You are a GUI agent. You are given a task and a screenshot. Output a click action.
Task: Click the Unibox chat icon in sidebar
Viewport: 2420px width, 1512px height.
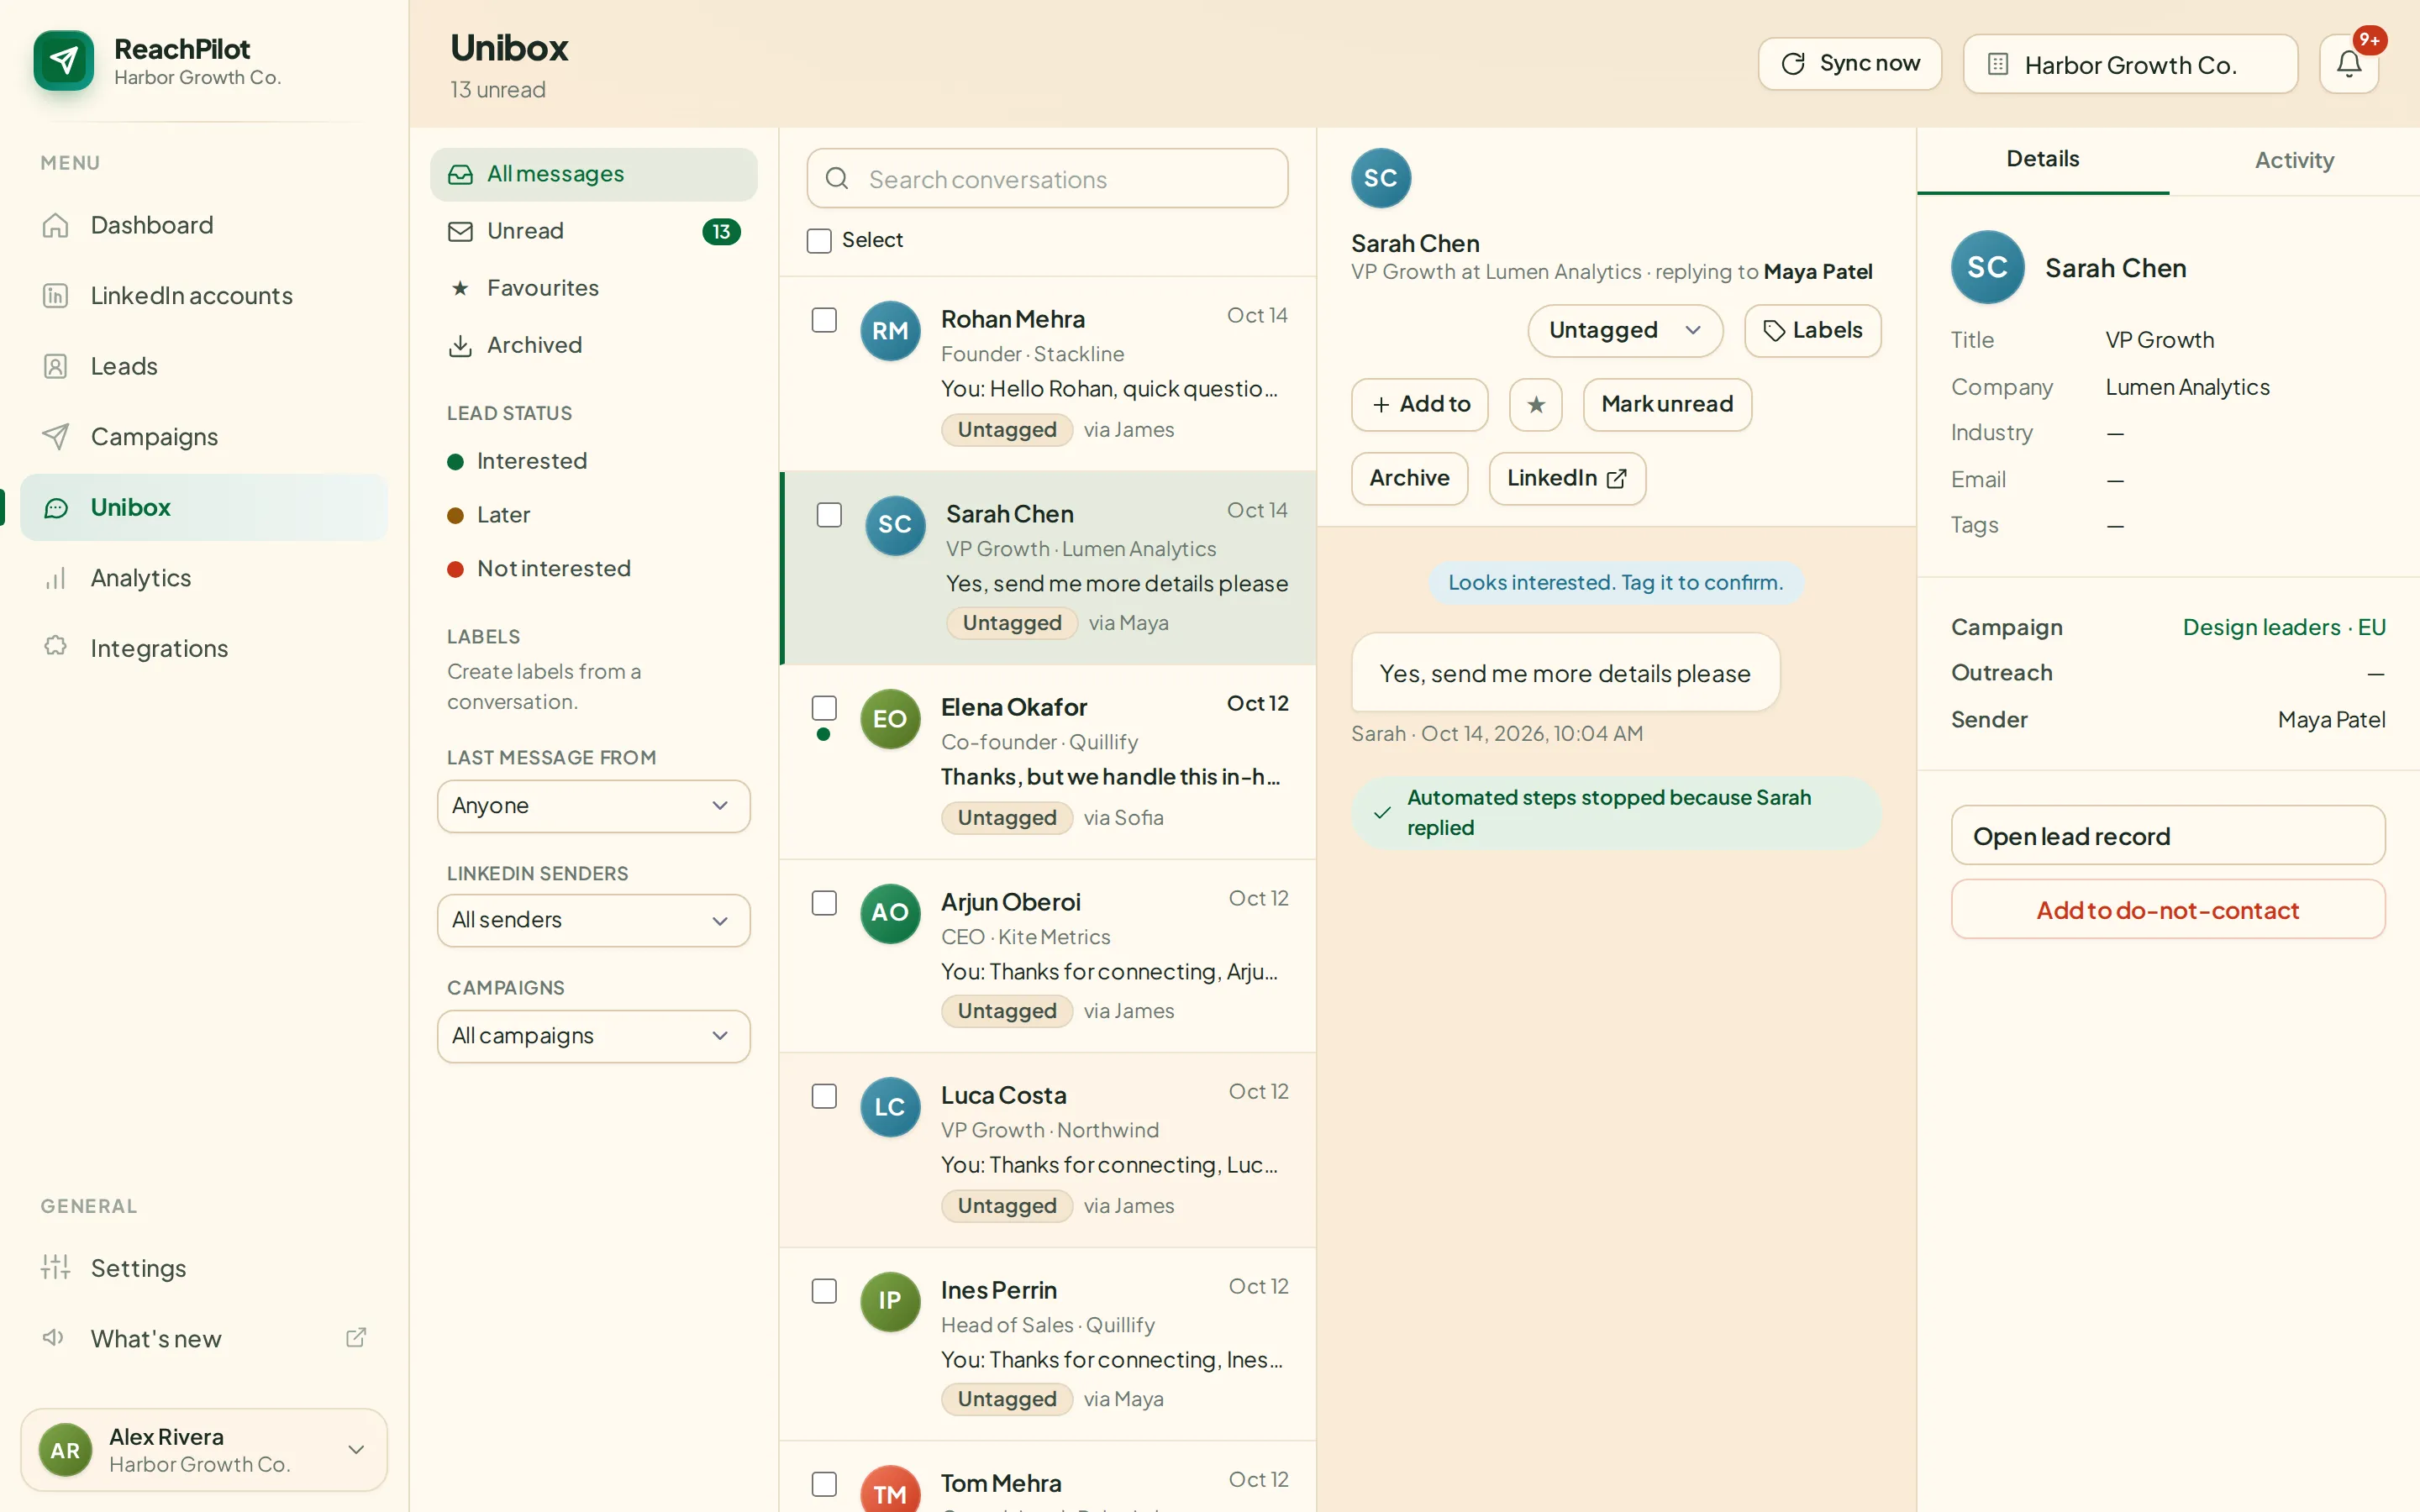tap(56, 507)
